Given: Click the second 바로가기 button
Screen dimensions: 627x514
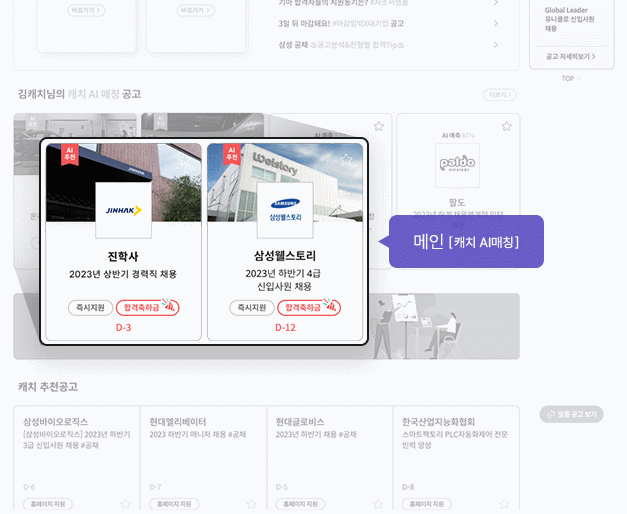Looking at the screenshot, I should click(x=196, y=10).
